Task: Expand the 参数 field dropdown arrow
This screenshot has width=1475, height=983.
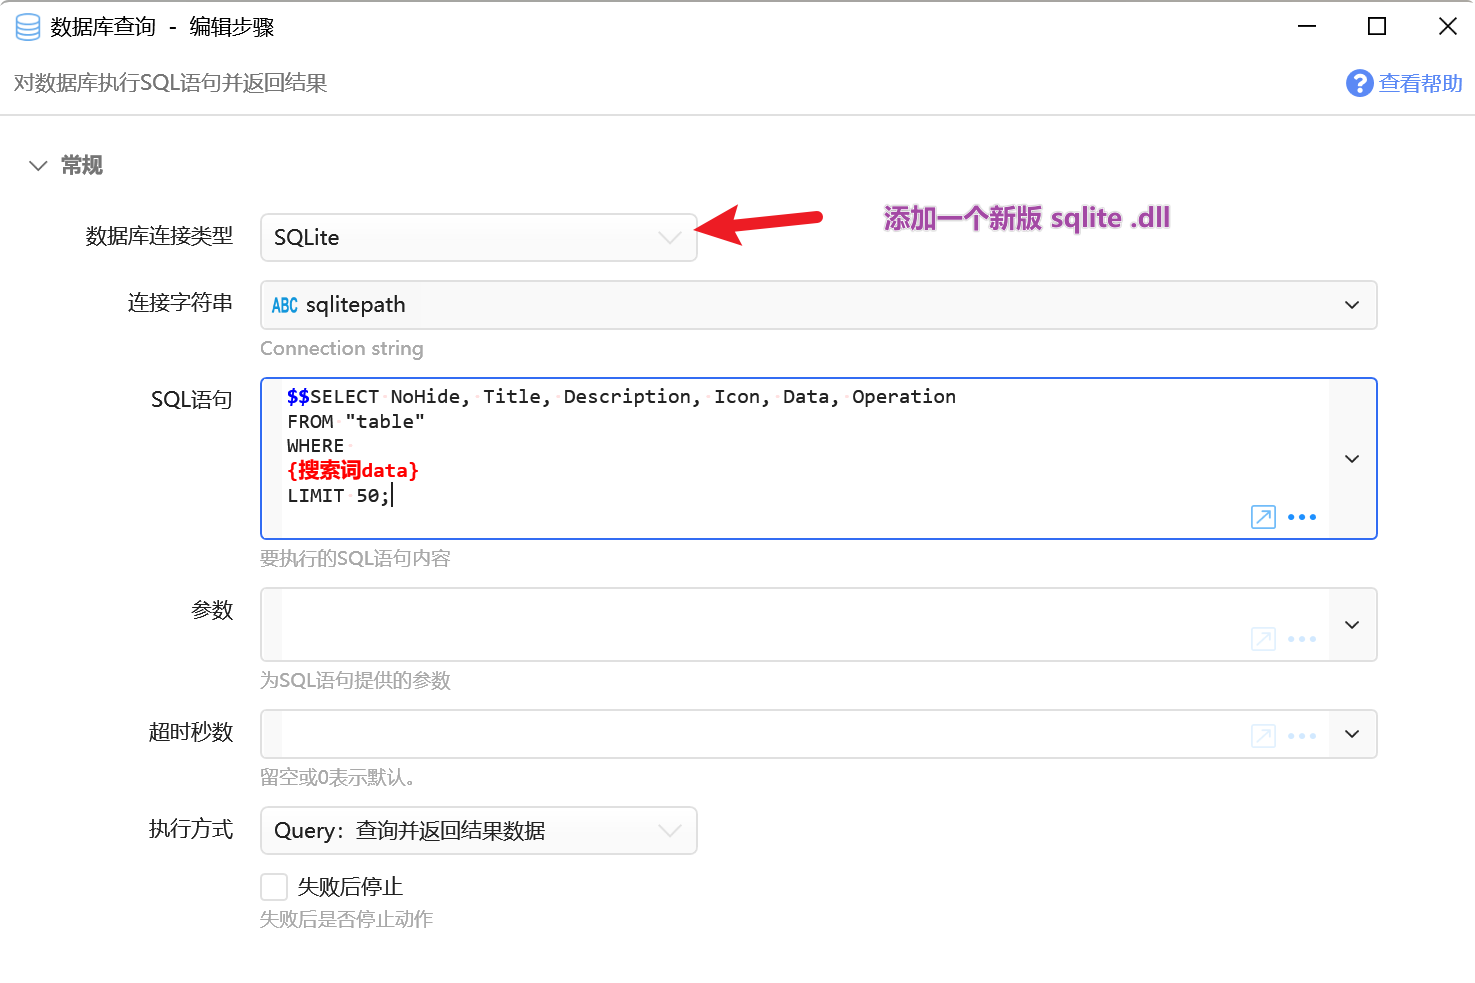Action: point(1351,625)
